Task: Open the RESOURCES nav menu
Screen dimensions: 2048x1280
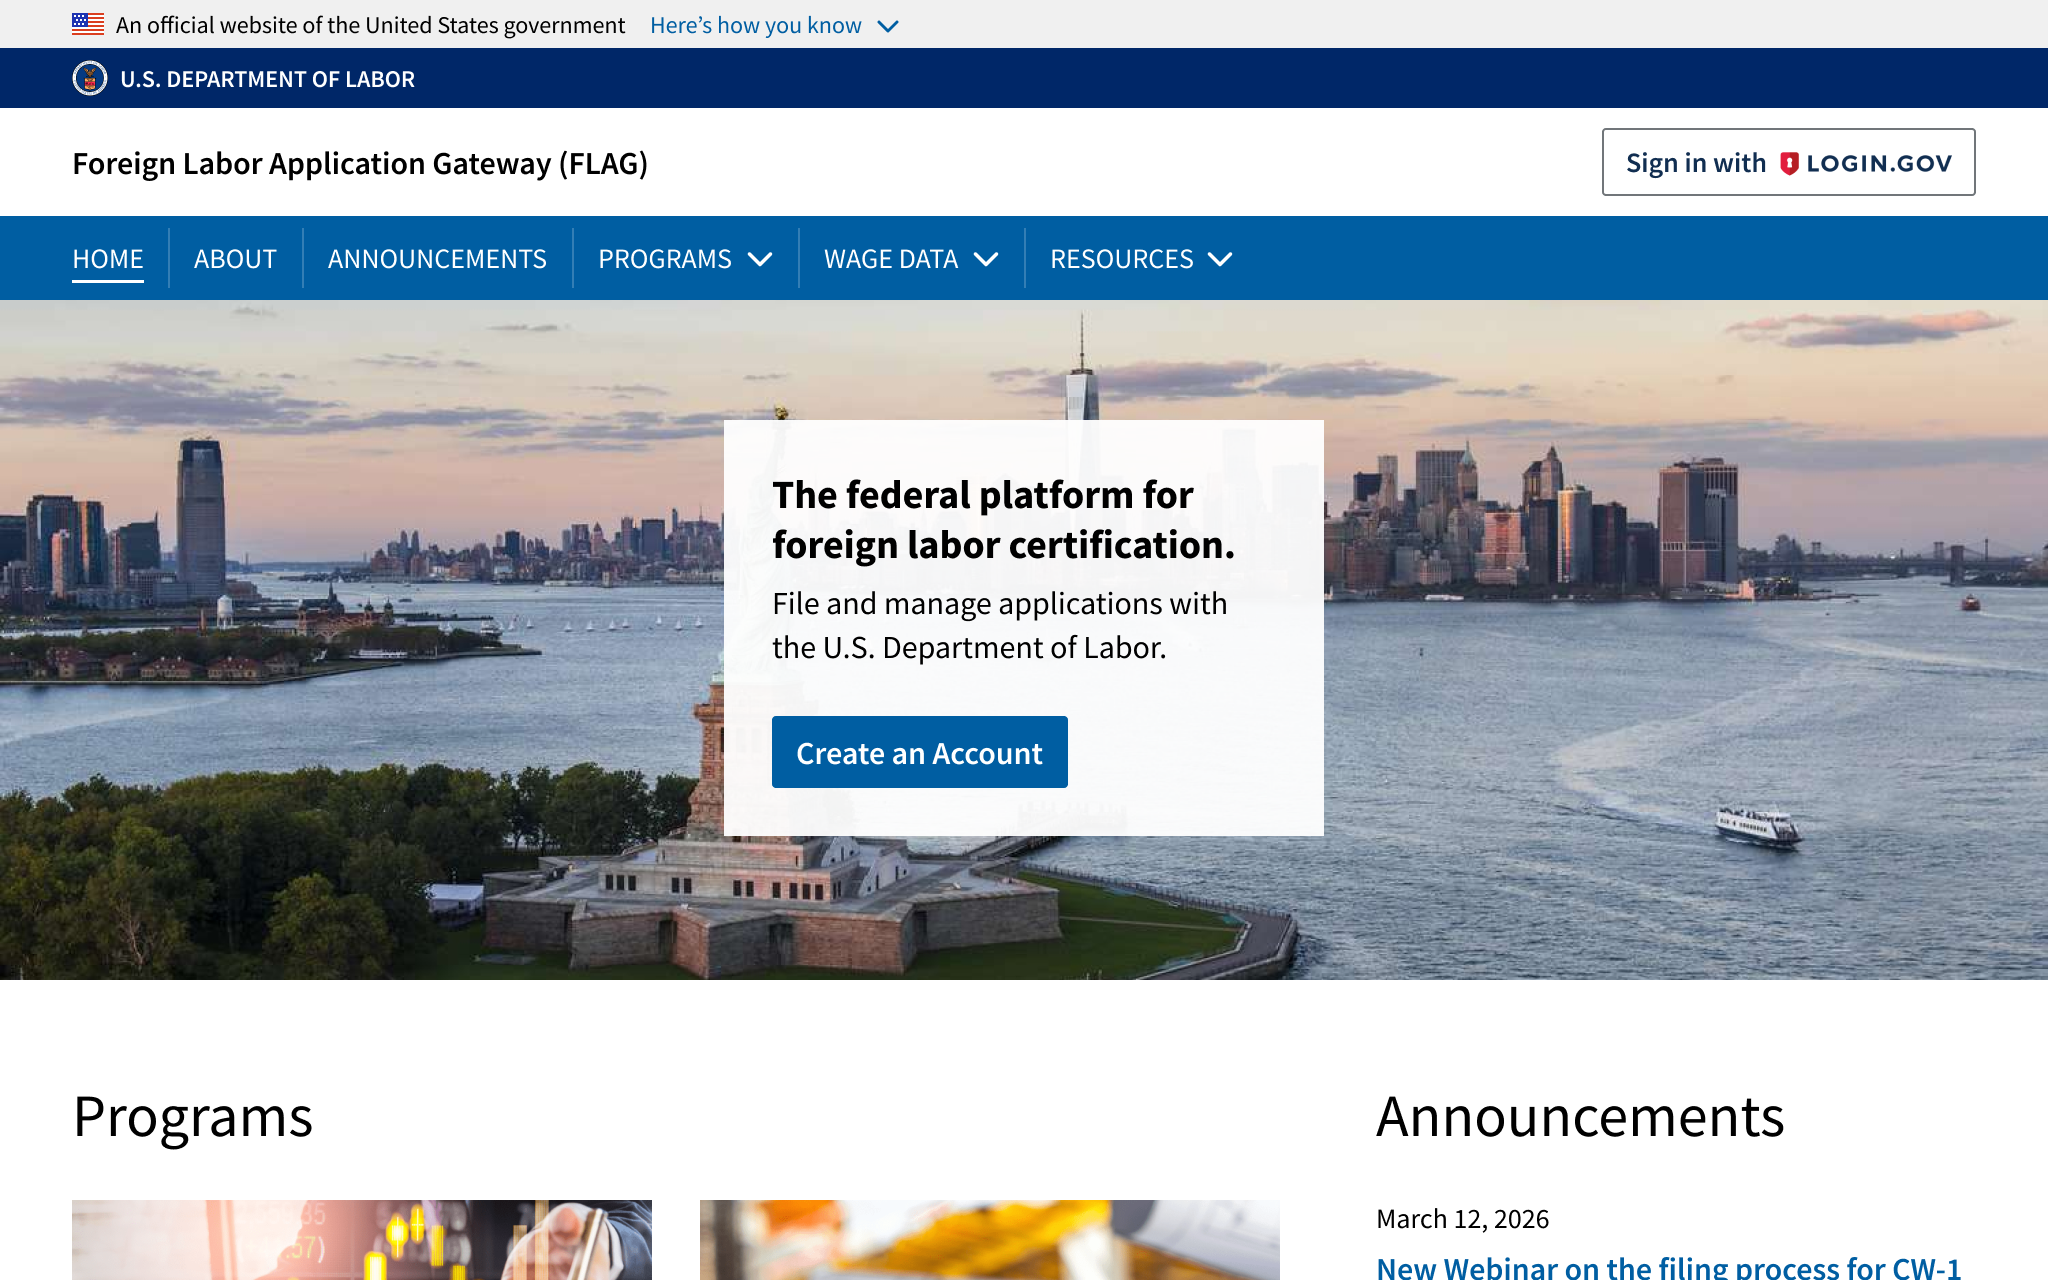Action: pyautogui.click(x=1141, y=259)
